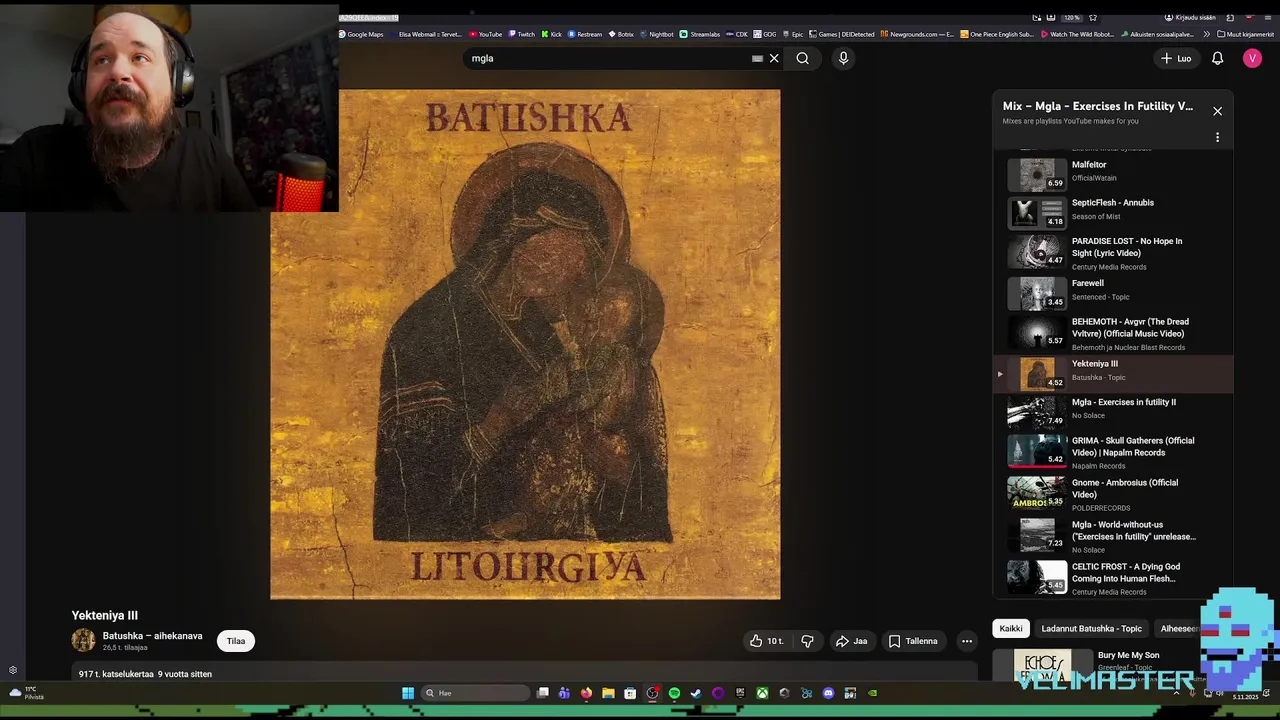Open File Explorer from the taskbar
The height and width of the screenshot is (720, 1280).
click(x=608, y=693)
